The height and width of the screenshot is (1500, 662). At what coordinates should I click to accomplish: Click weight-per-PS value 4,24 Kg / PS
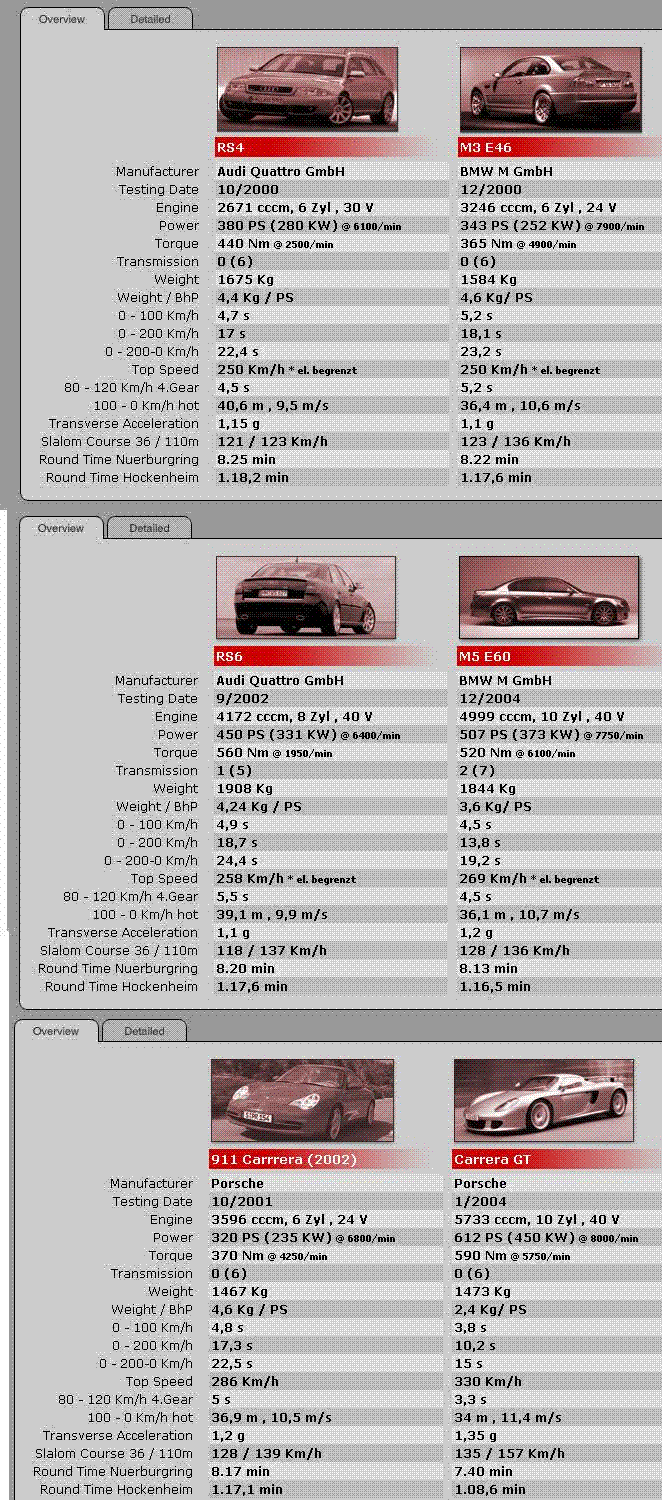coord(259,807)
